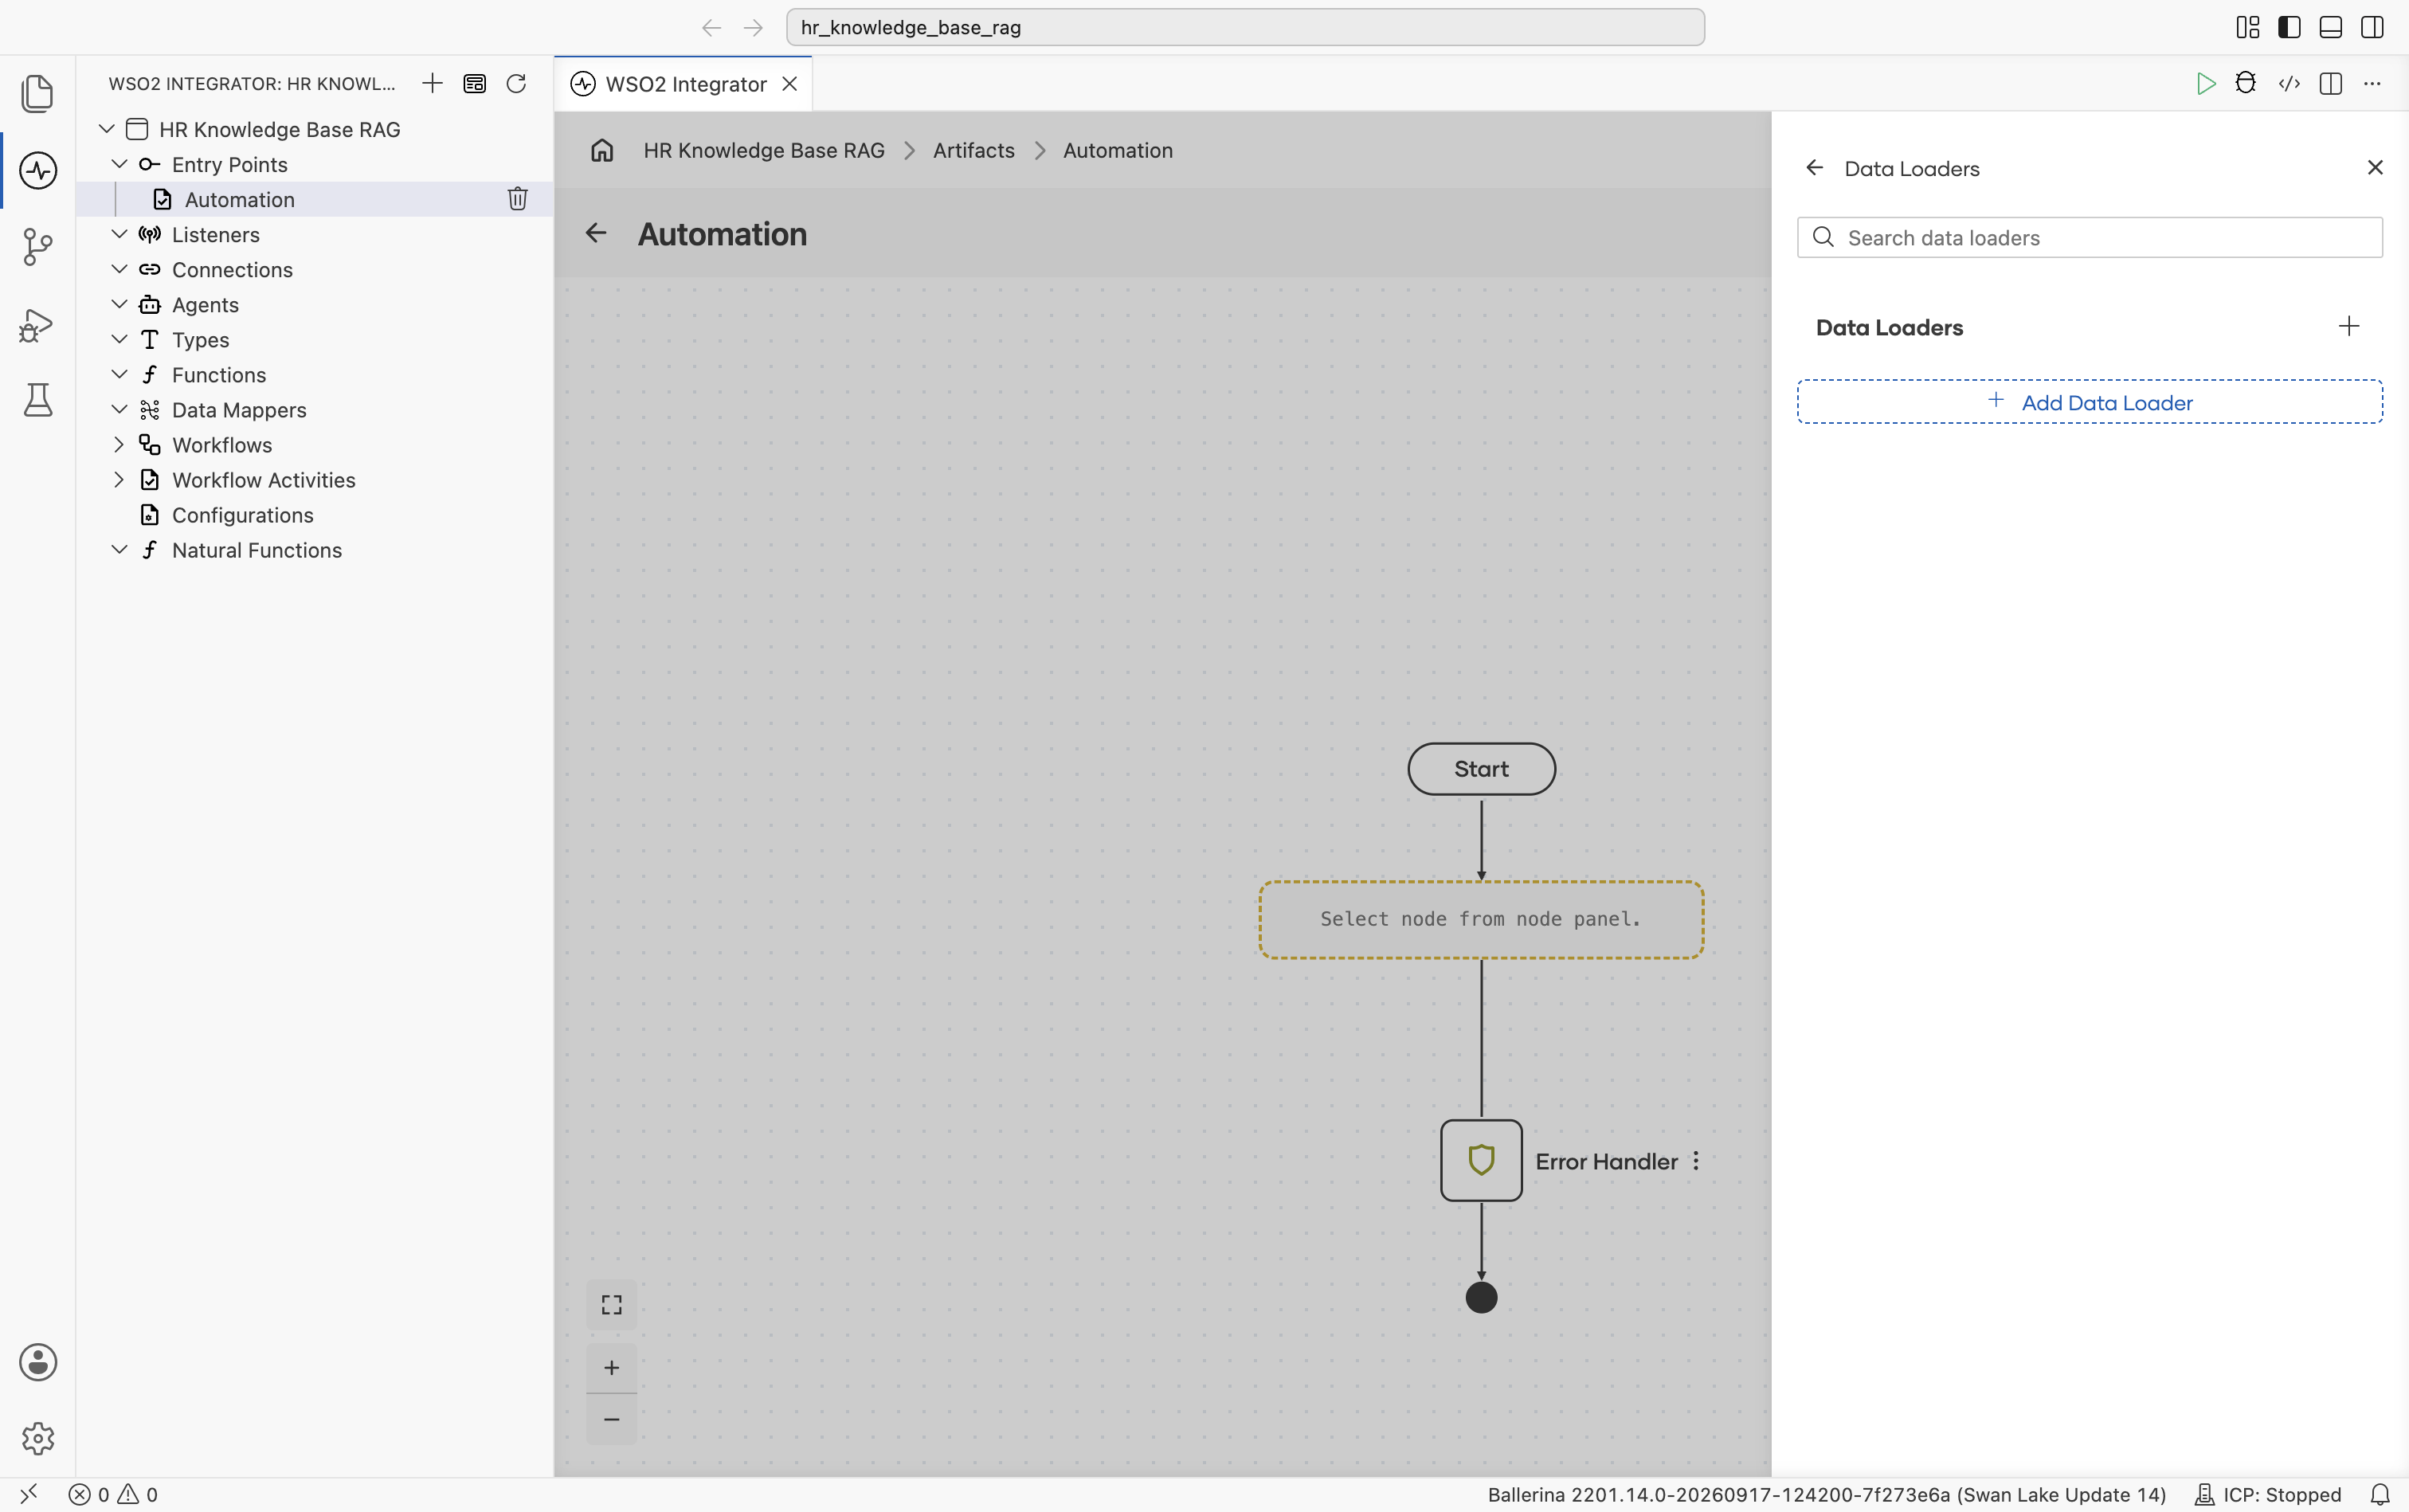Click plus icon beside Data Loaders heading
Viewport: 2409px width, 1512px height.
click(x=2349, y=326)
